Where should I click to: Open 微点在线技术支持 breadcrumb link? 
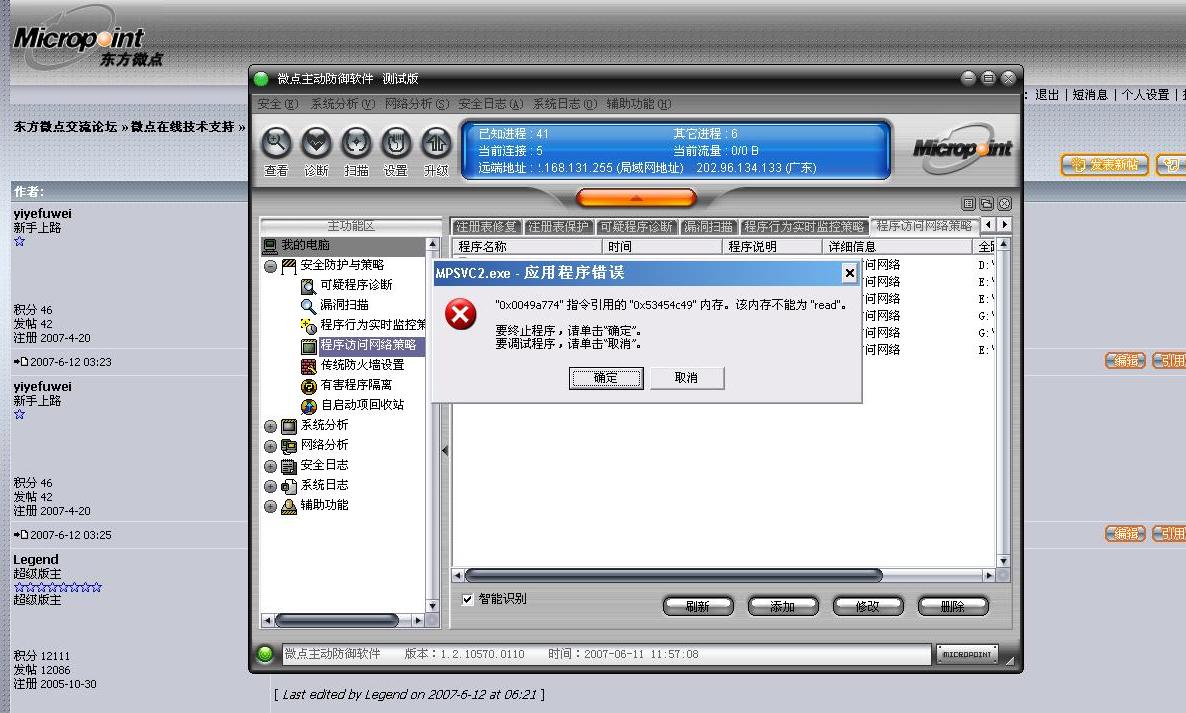click(182, 127)
